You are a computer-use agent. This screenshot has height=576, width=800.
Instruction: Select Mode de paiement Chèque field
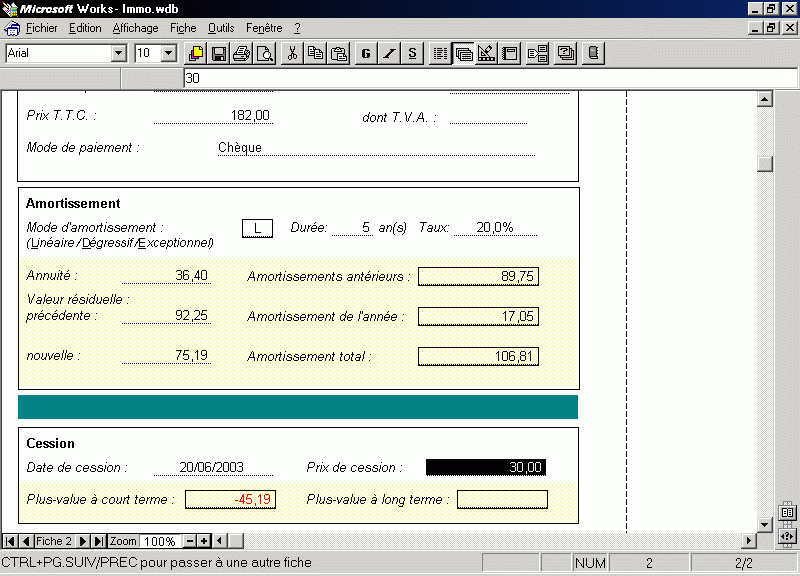coord(377,147)
